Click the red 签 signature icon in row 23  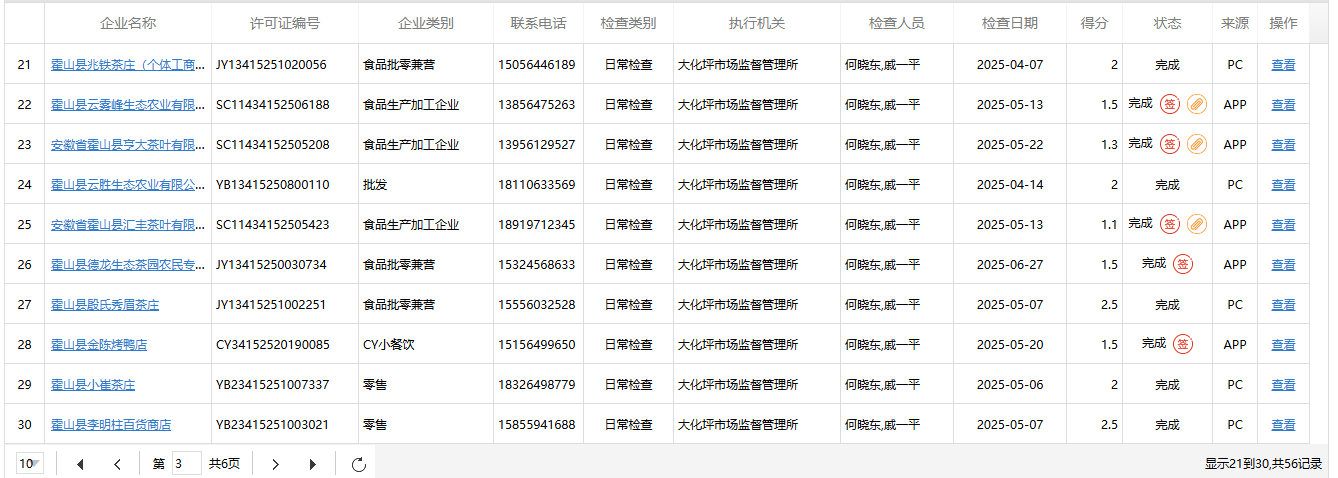[x=1169, y=144]
